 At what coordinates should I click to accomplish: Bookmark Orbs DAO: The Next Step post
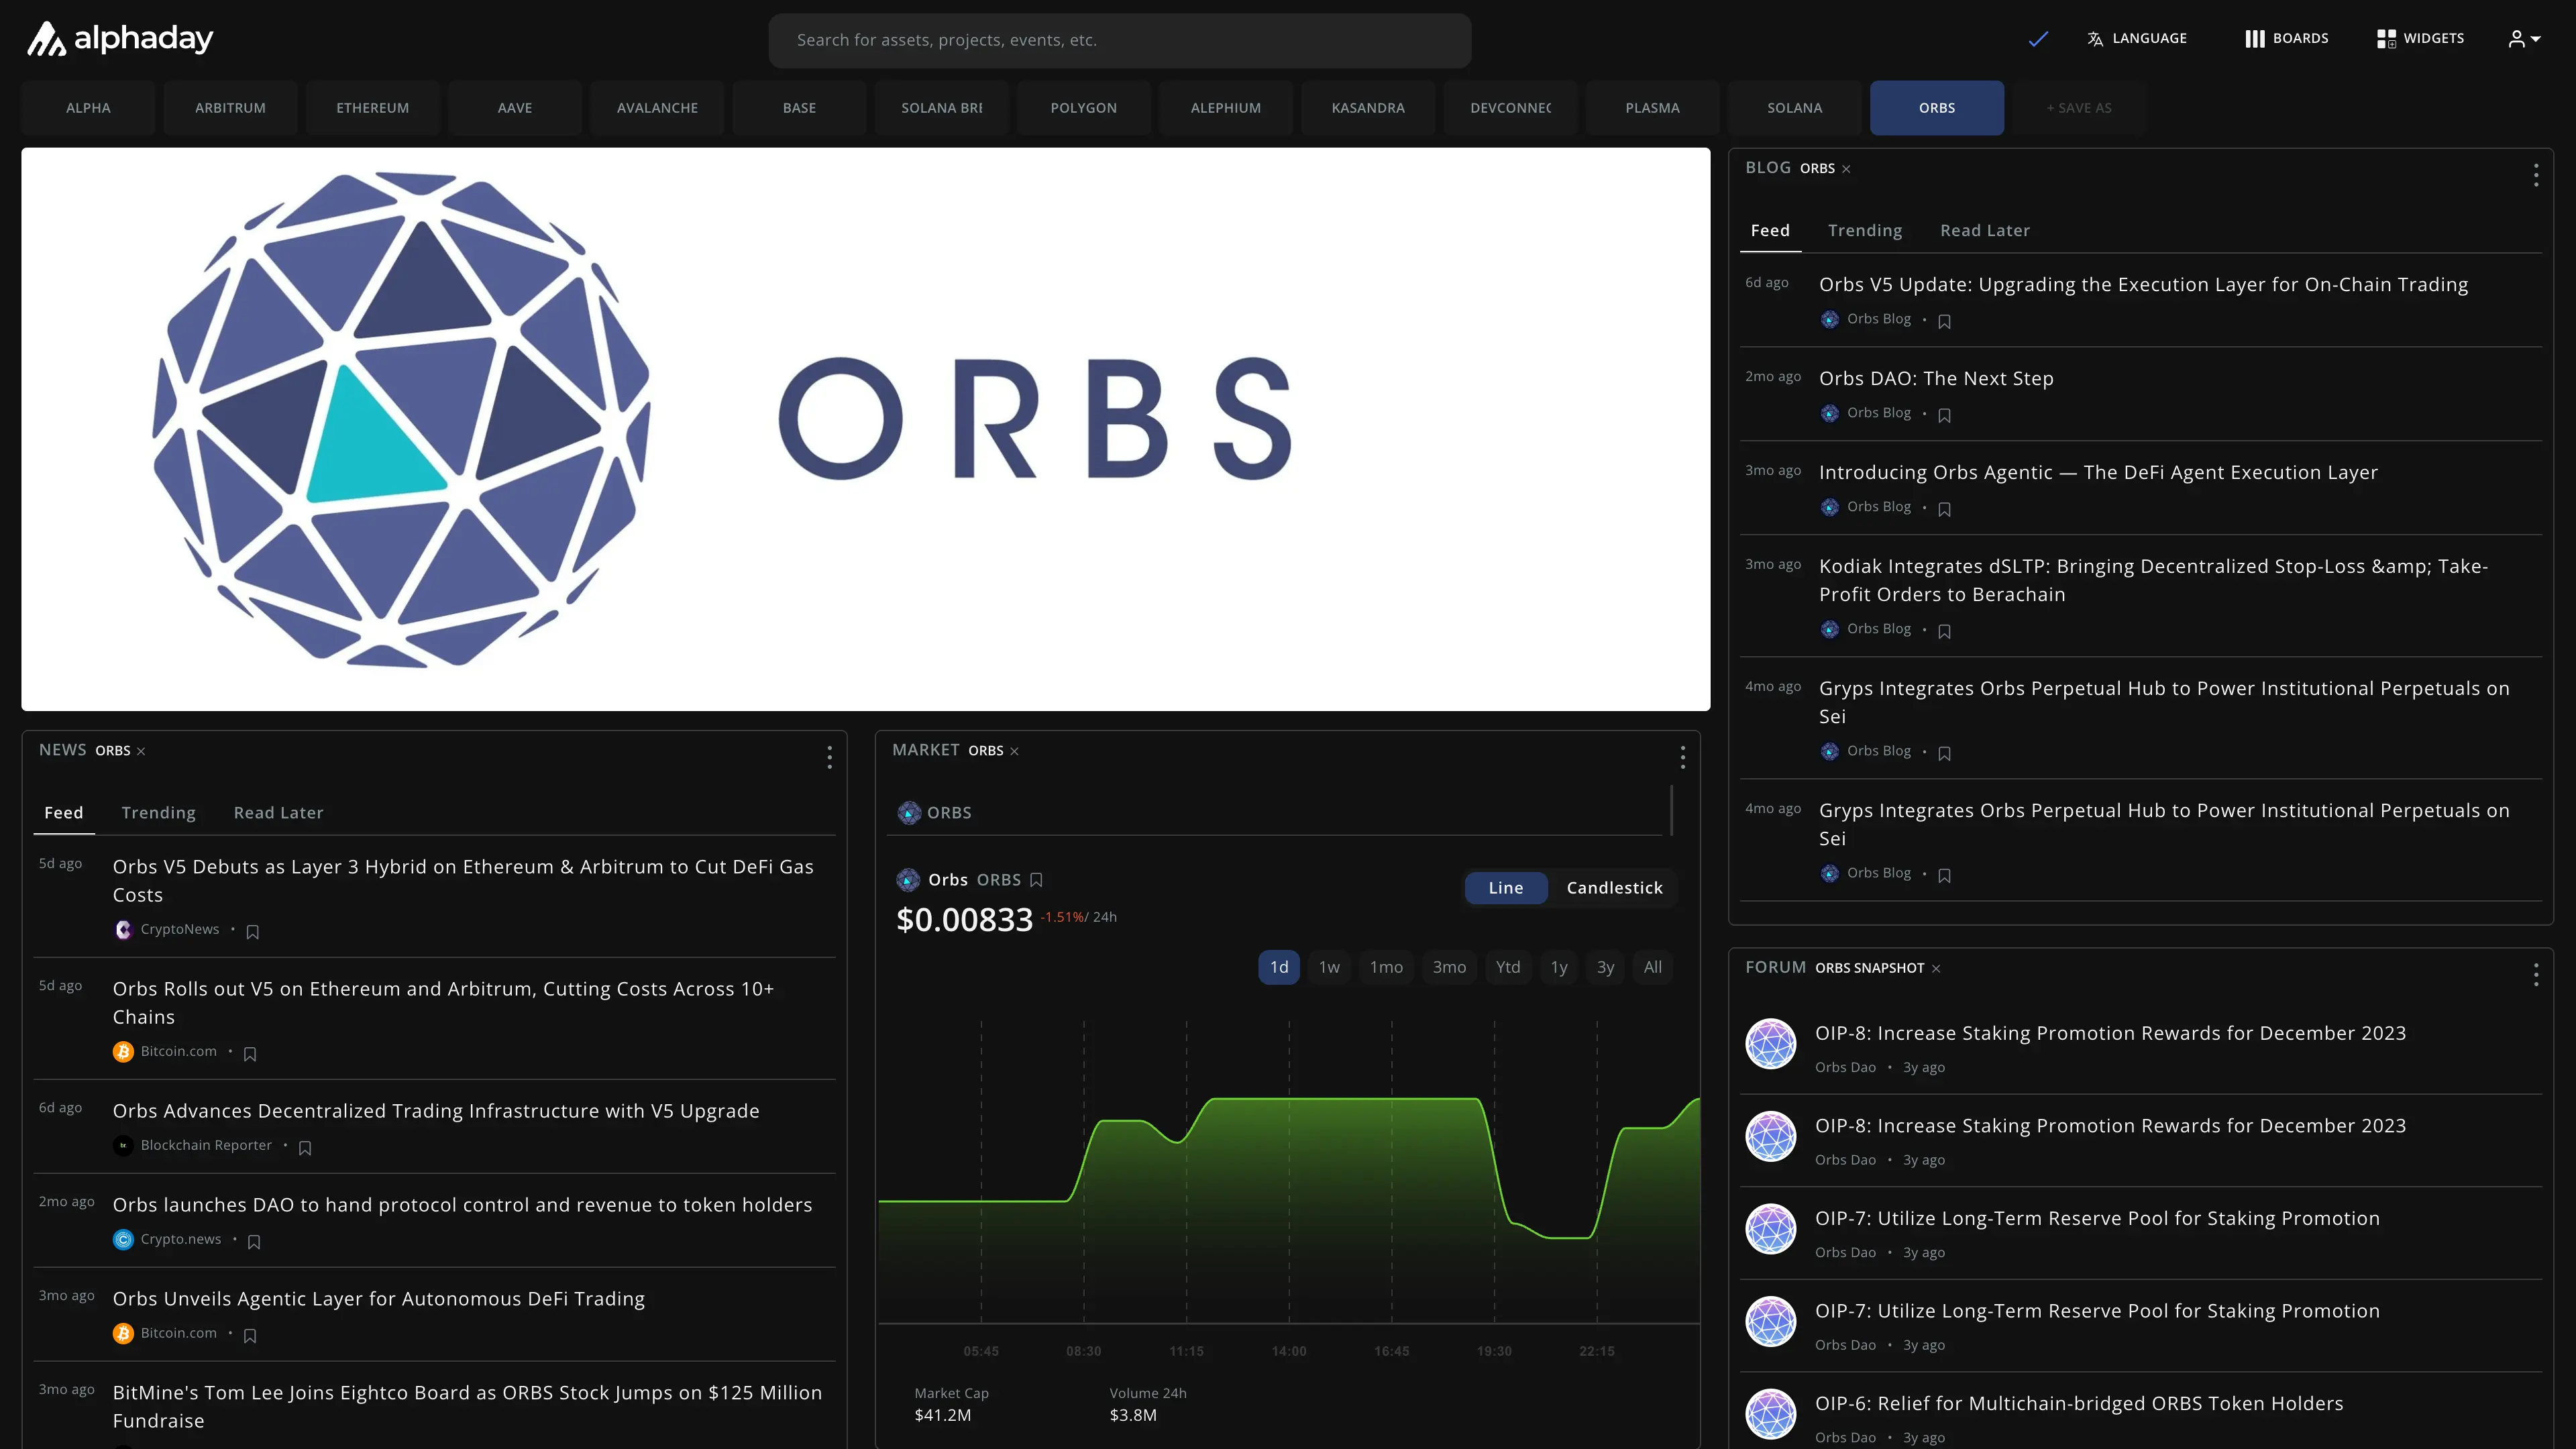[1944, 415]
